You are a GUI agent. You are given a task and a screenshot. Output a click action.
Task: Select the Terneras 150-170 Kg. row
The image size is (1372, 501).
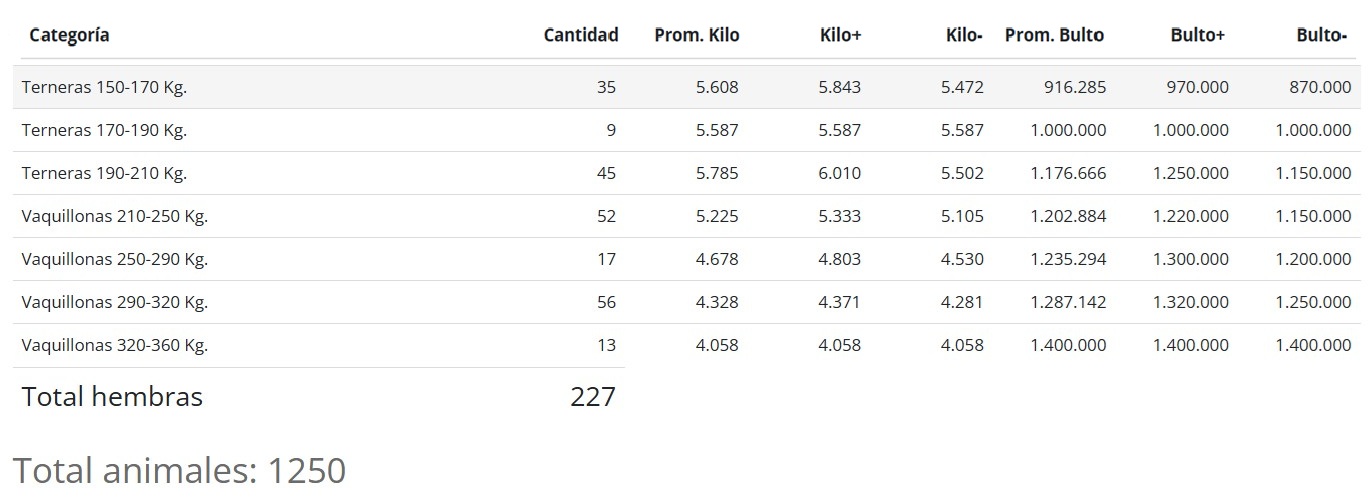click(x=104, y=87)
